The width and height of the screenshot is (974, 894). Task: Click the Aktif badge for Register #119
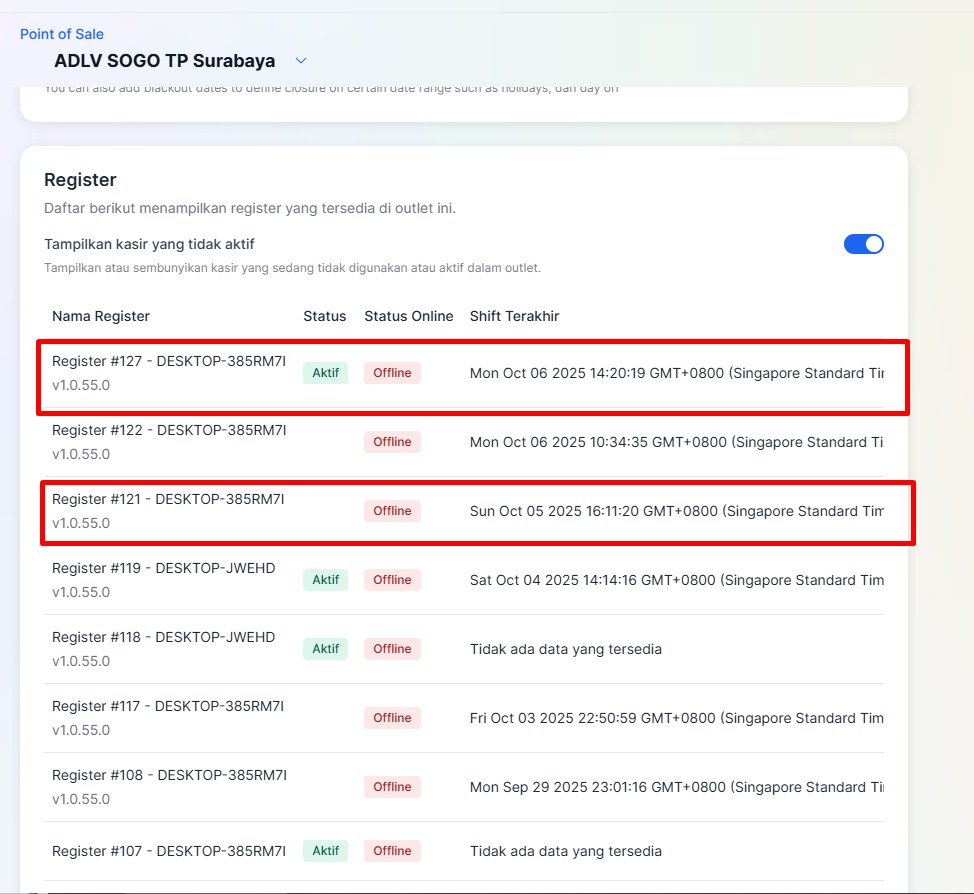point(325,580)
